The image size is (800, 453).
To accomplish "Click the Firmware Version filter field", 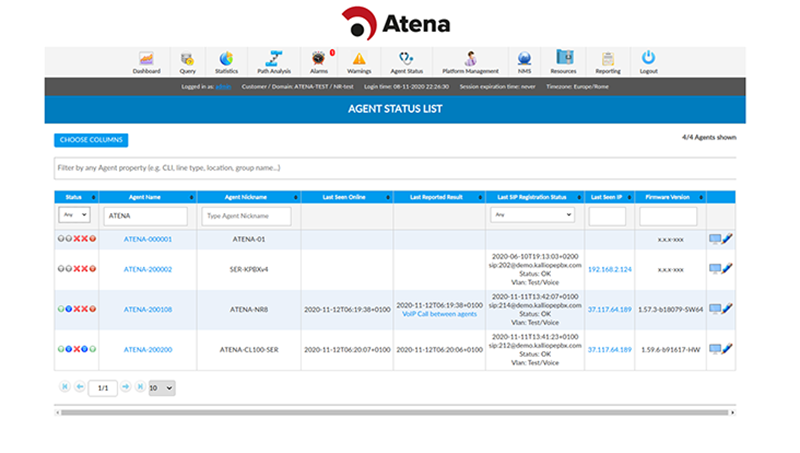I will coord(668,216).
